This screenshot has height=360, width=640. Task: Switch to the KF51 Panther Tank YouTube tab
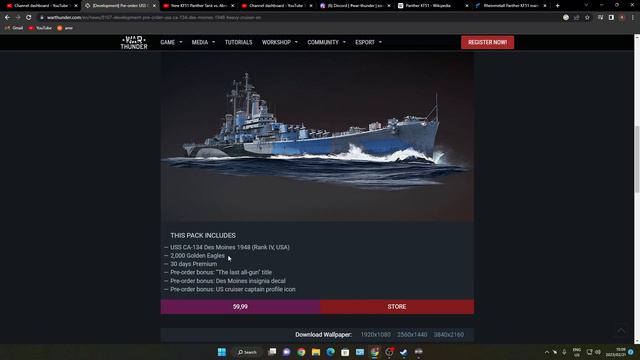click(x=199, y=6)
